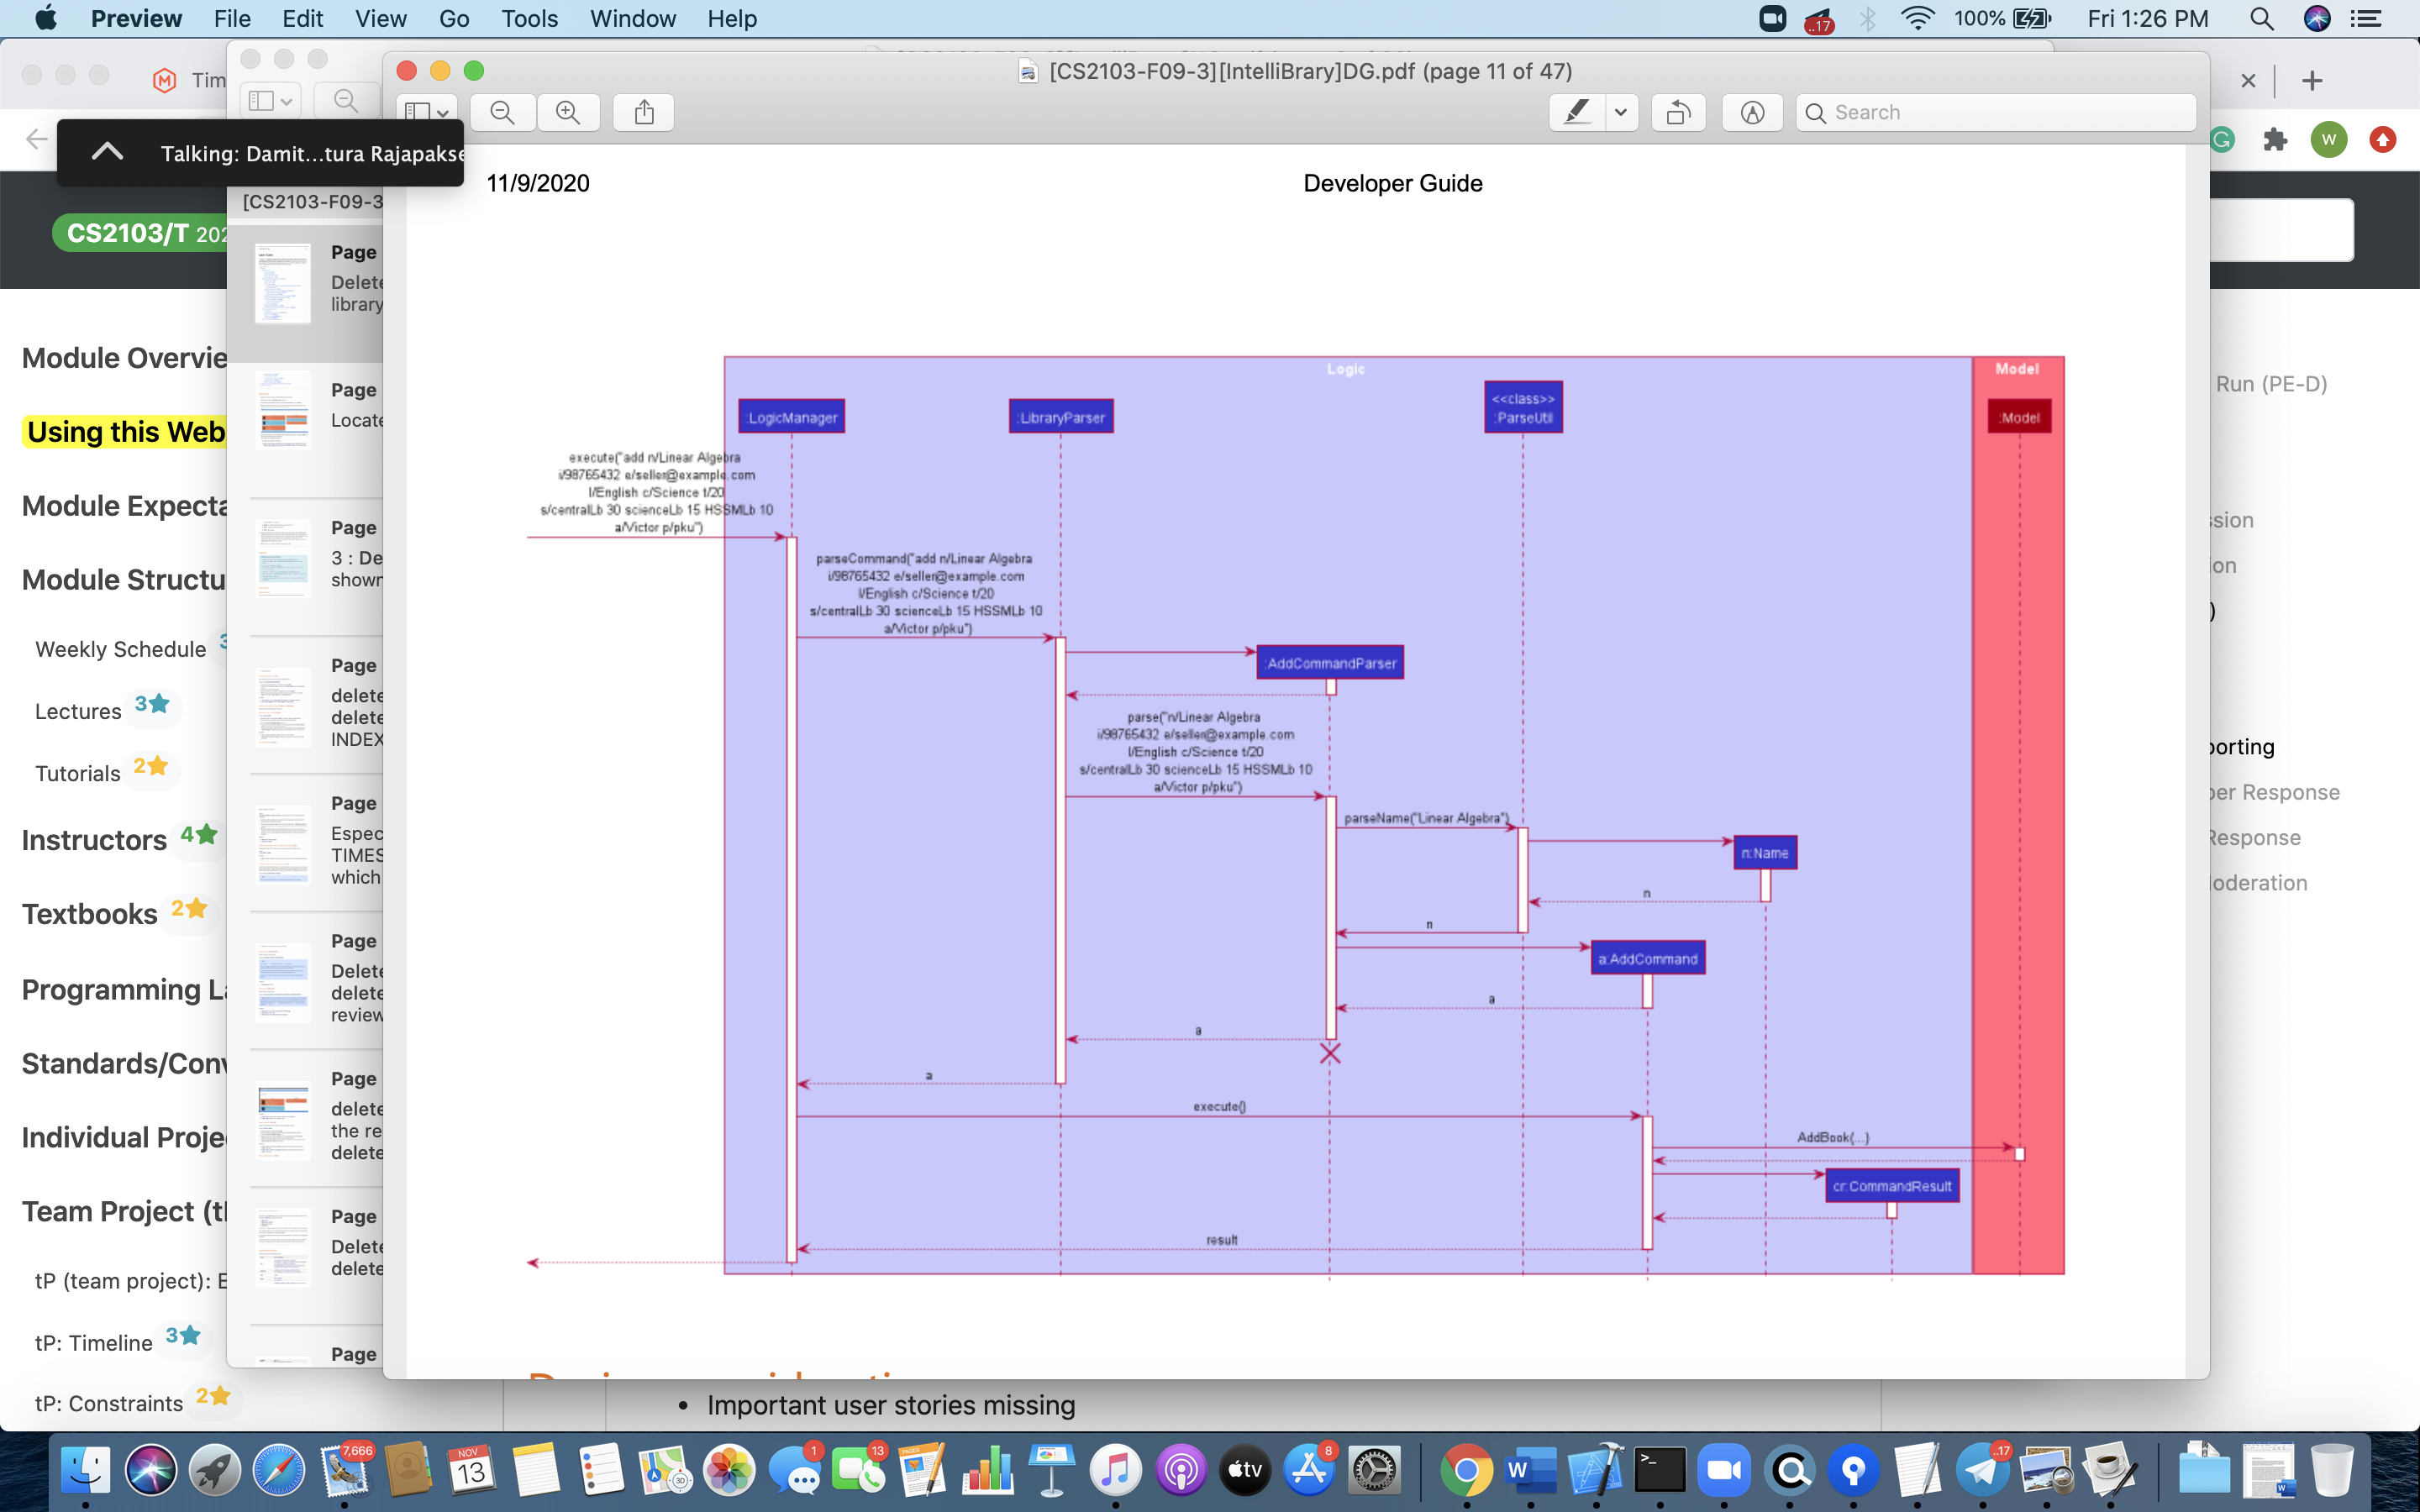Open a new browser tab

pyautogui.click(x=2311, y=81)
